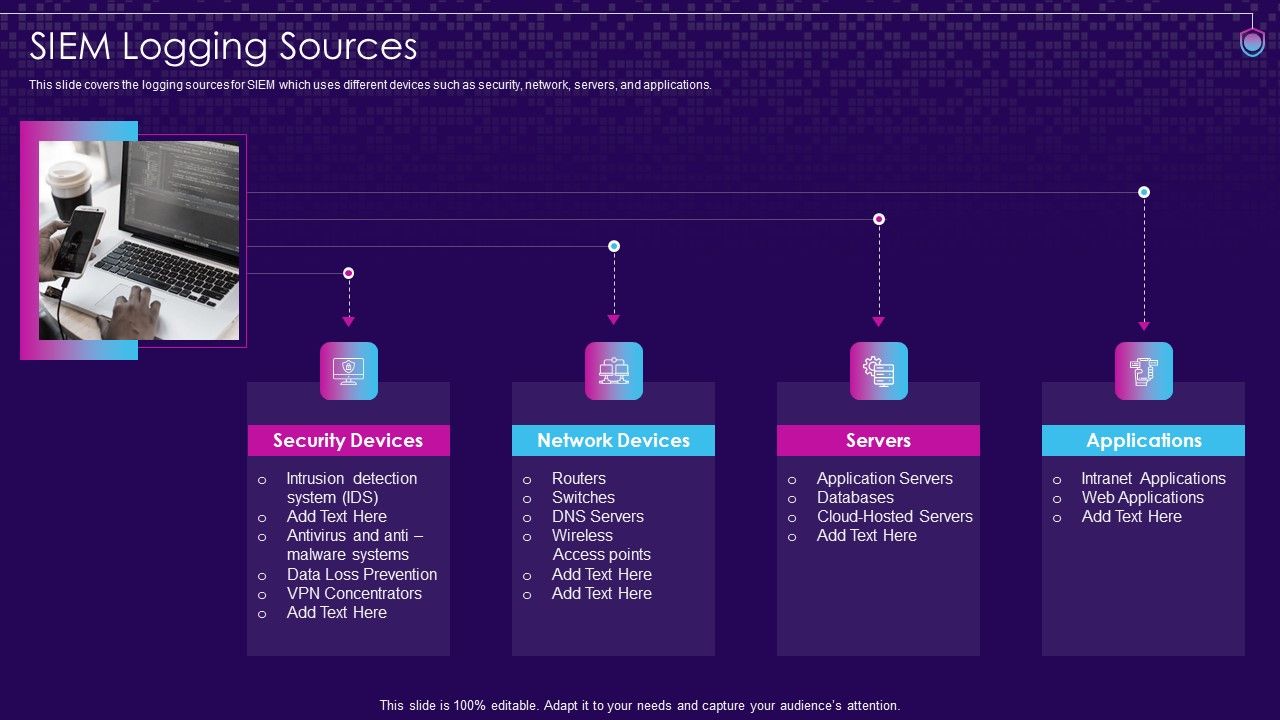The image size is (1280, 720).
Task: Click 'Switches' bullet
Action: (583, 497)
